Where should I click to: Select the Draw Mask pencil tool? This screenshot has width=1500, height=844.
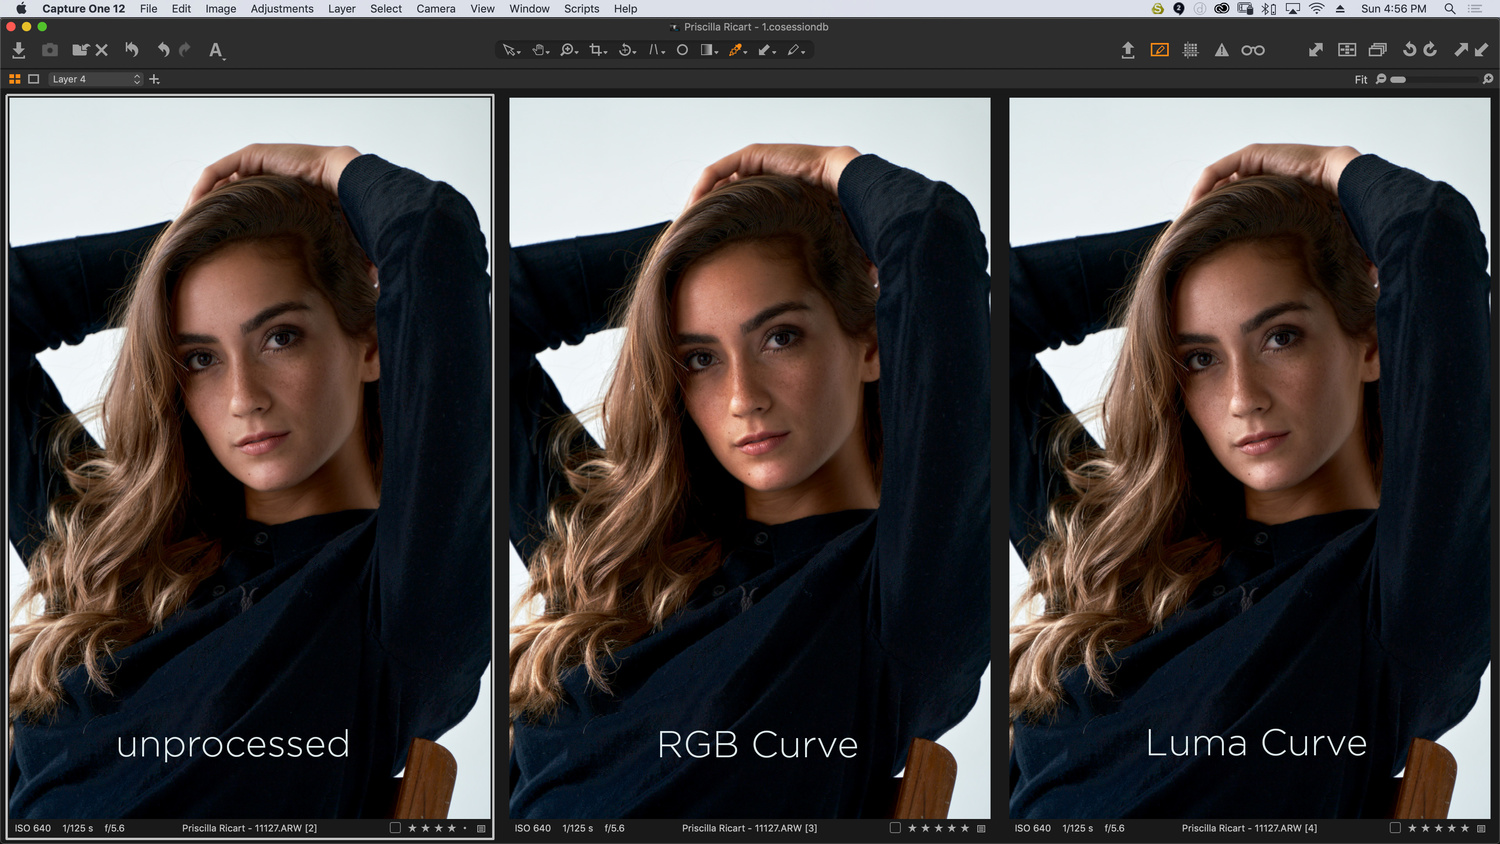click(793, 50)
